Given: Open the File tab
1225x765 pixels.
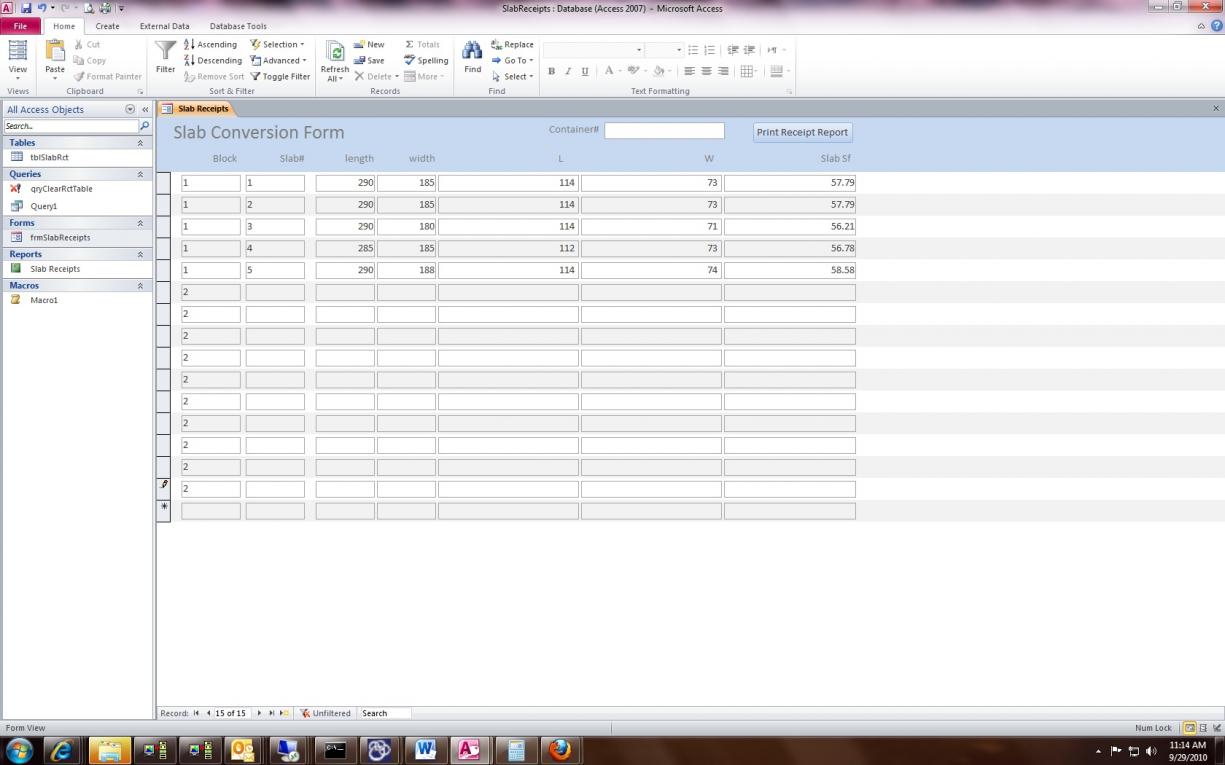Looking at the screenshot, I should [x=20, y=26].
